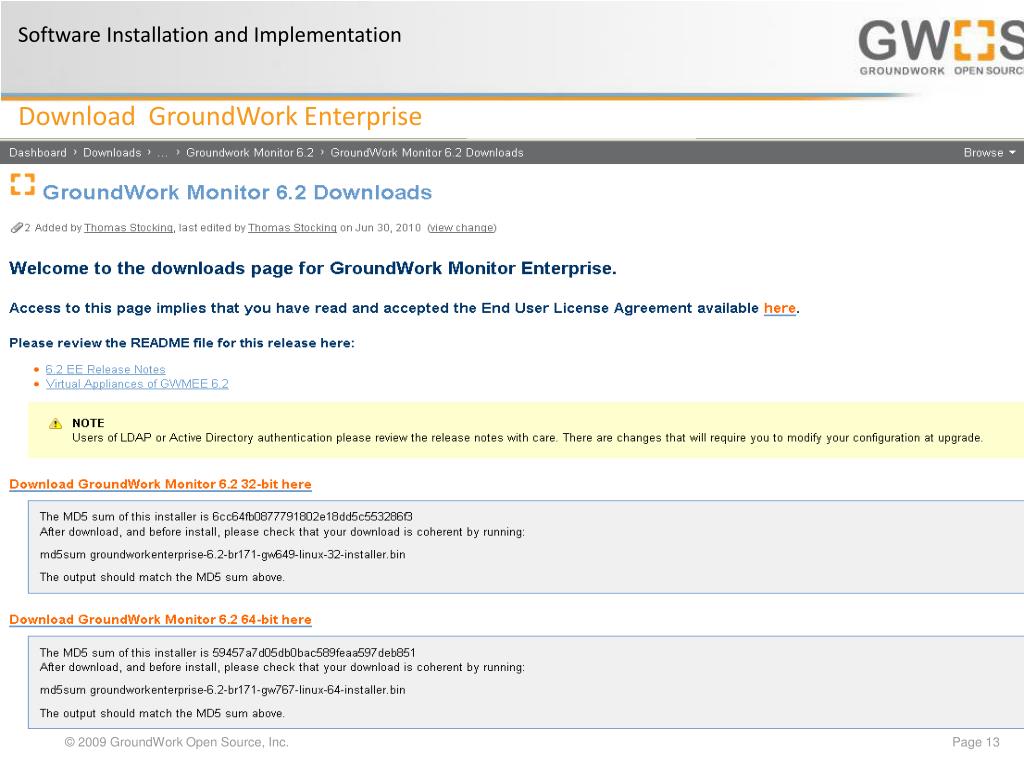
Task: Go to Dashboard breadcrumb
Action: pyautogui.click(x=38, y=152)
